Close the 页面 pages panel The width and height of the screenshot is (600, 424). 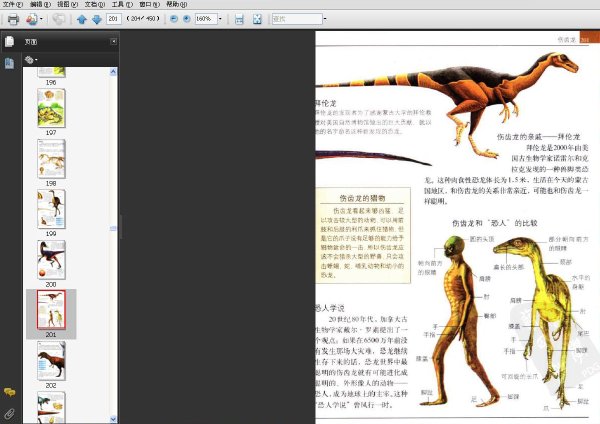[113, 41]
